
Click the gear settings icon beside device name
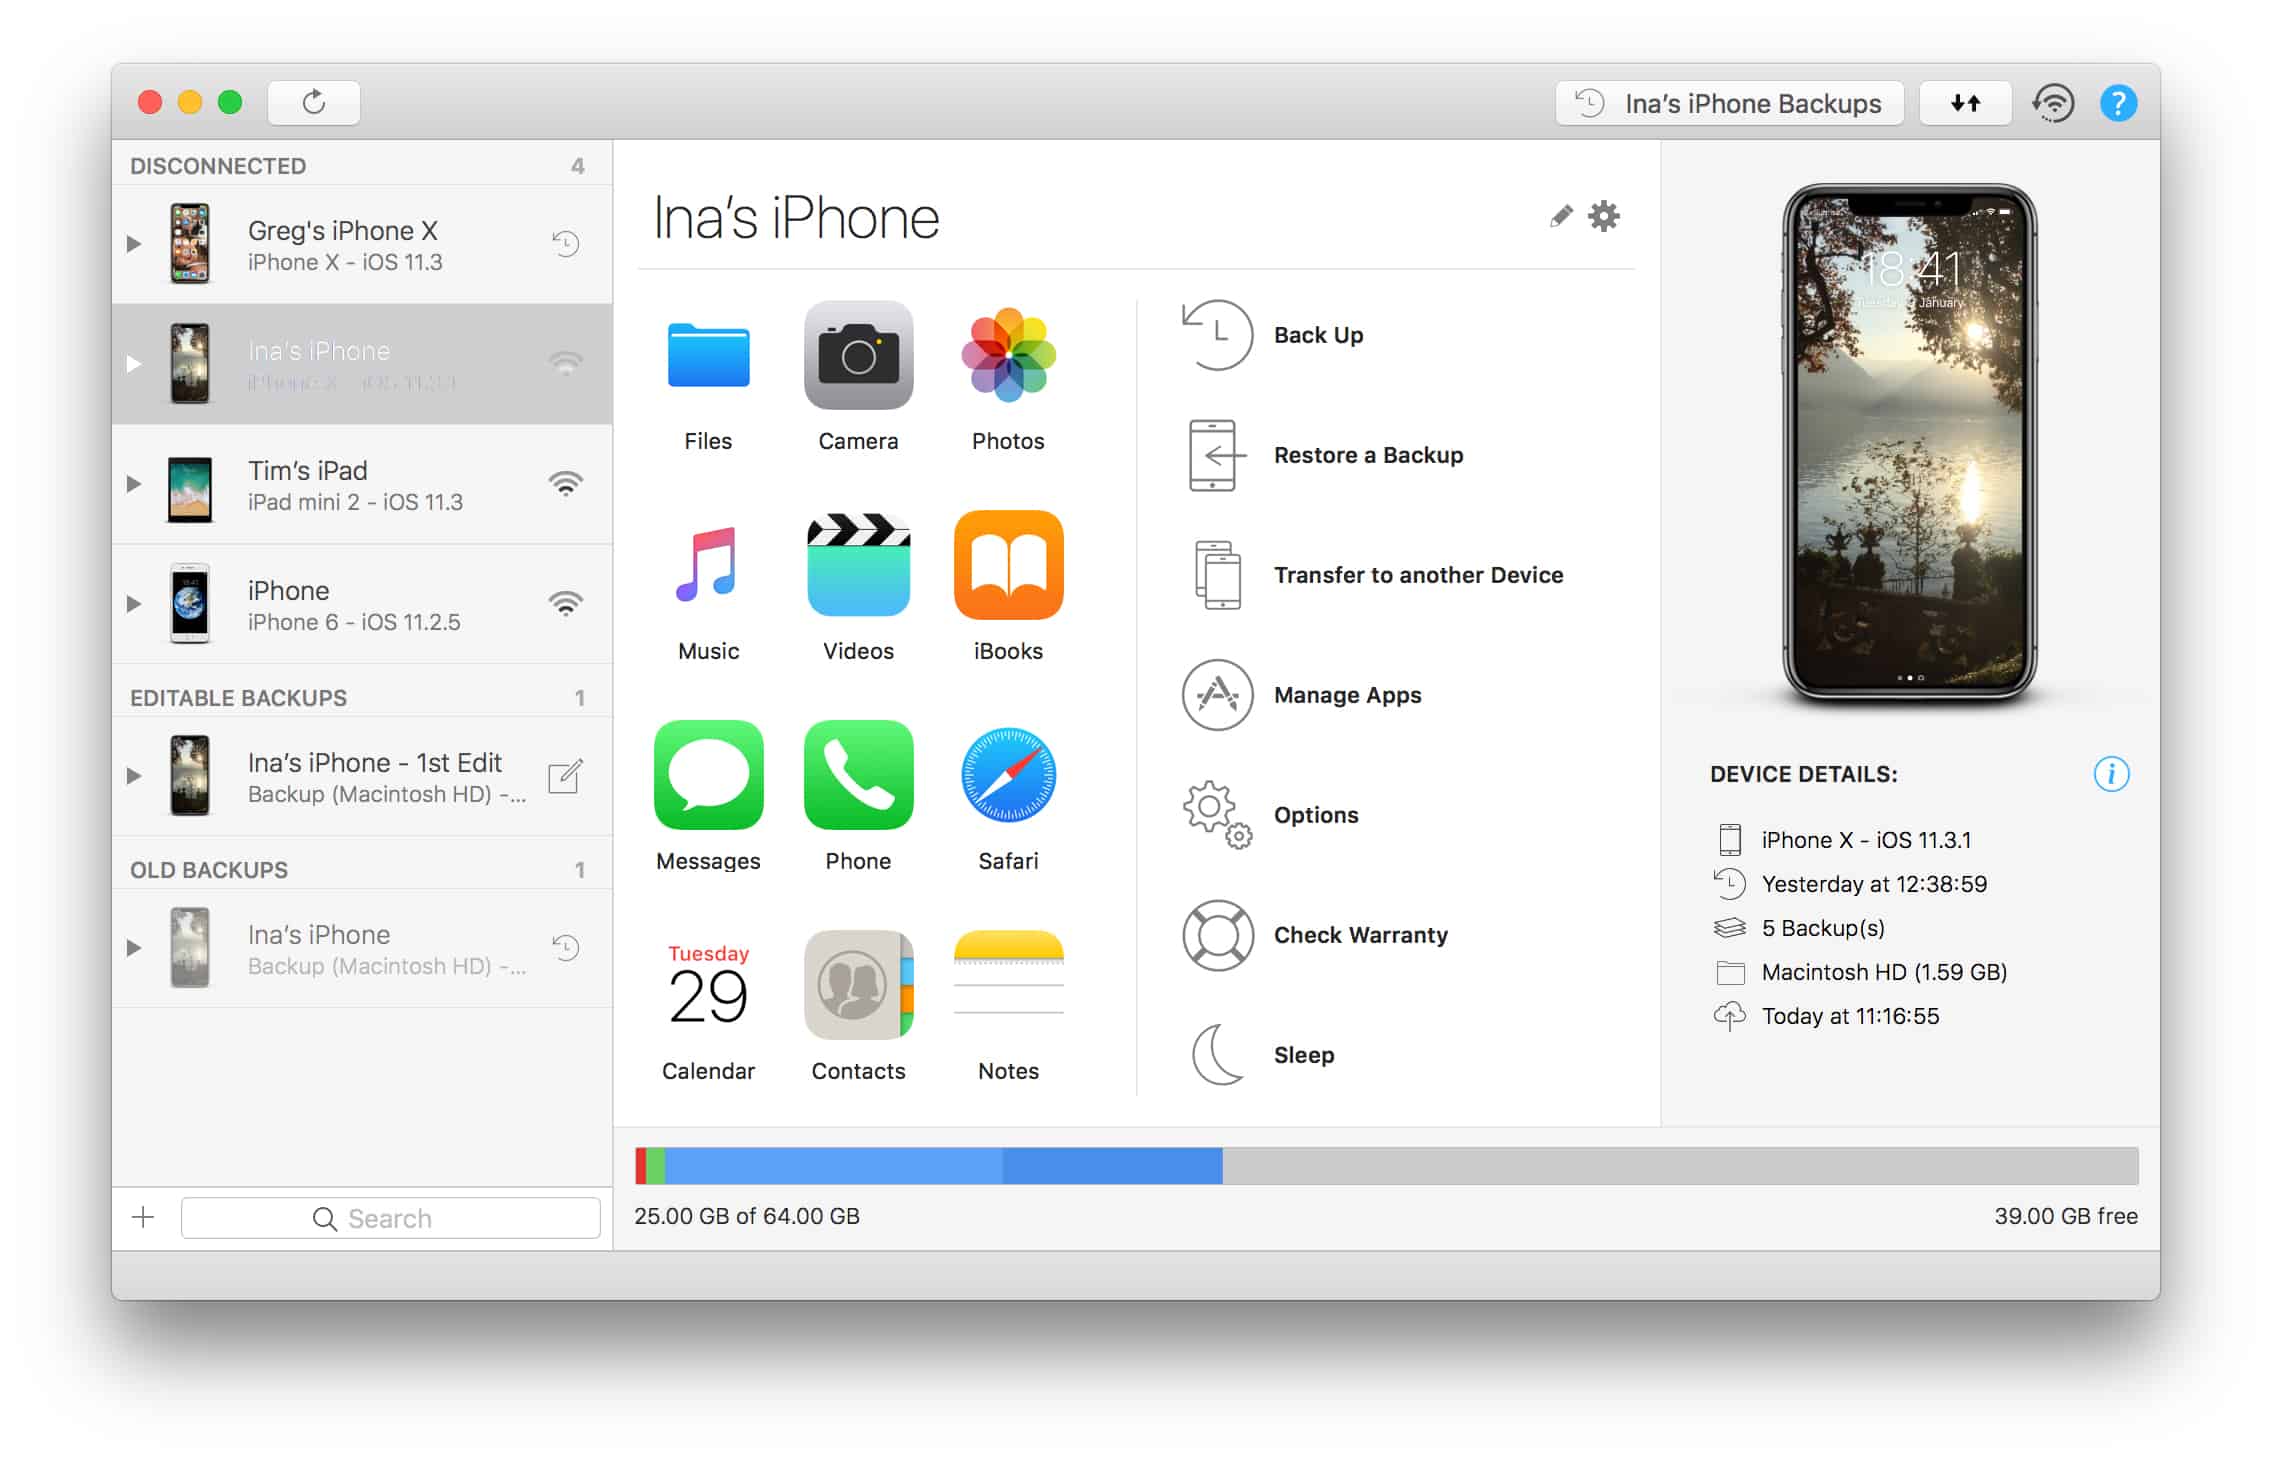coord(1604,216)
